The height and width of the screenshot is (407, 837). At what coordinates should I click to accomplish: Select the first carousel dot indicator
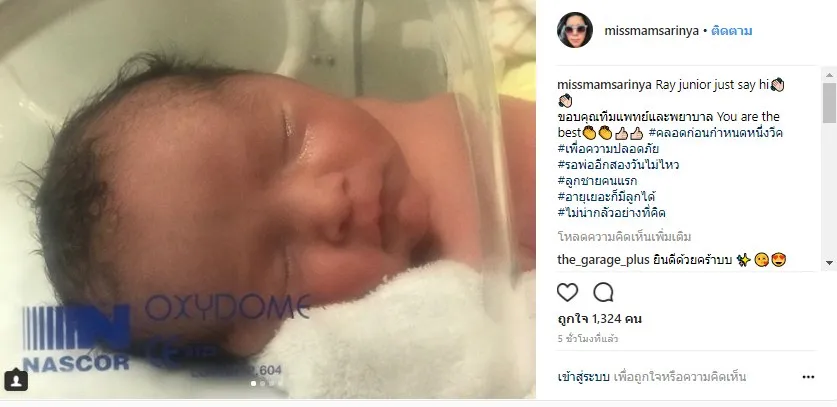point(253,383)
